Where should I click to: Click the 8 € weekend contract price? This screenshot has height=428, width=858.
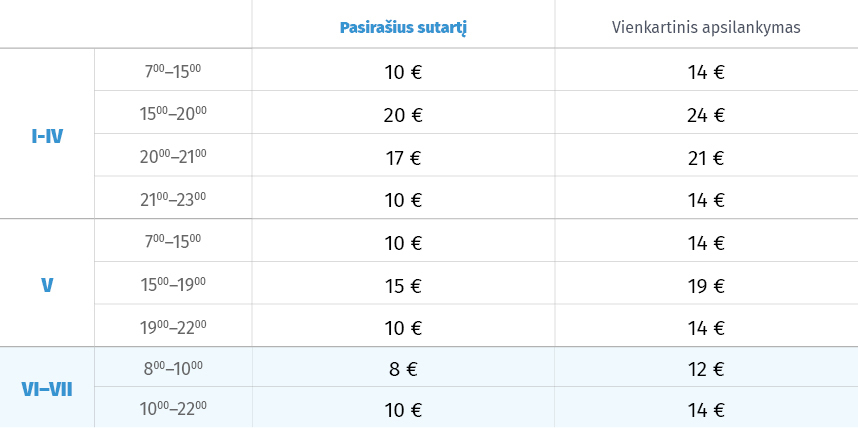pos(403,369)
